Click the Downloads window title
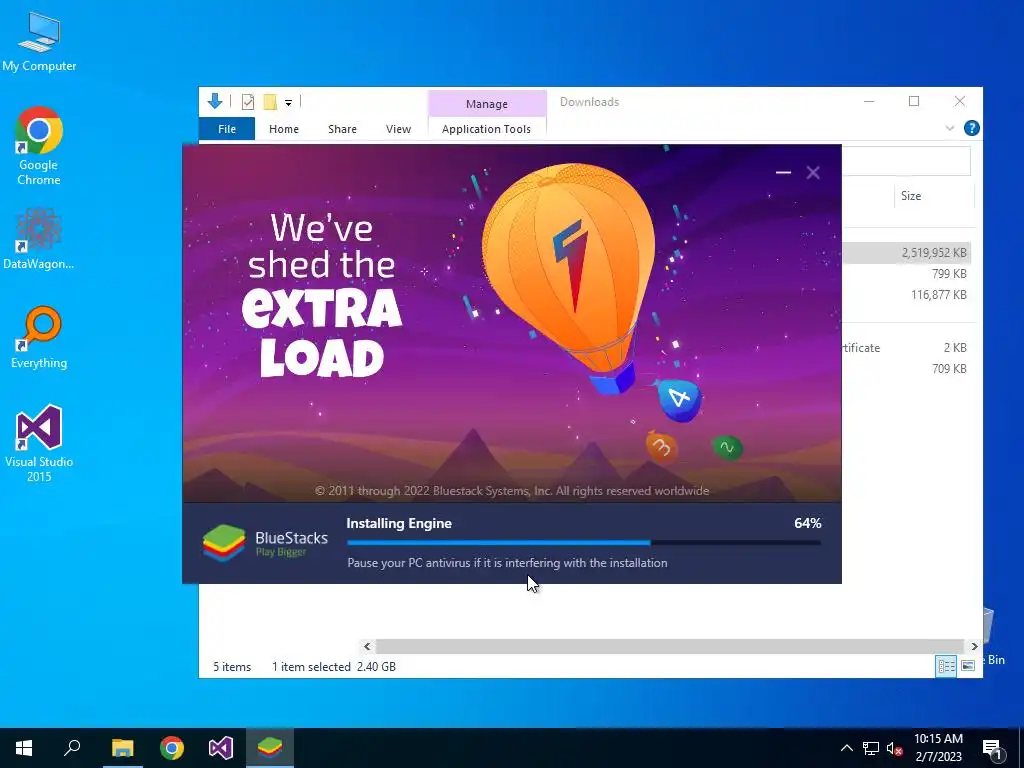Viewport: 1024px width, 768px height. pyautogui.click(x=589, y=102)
